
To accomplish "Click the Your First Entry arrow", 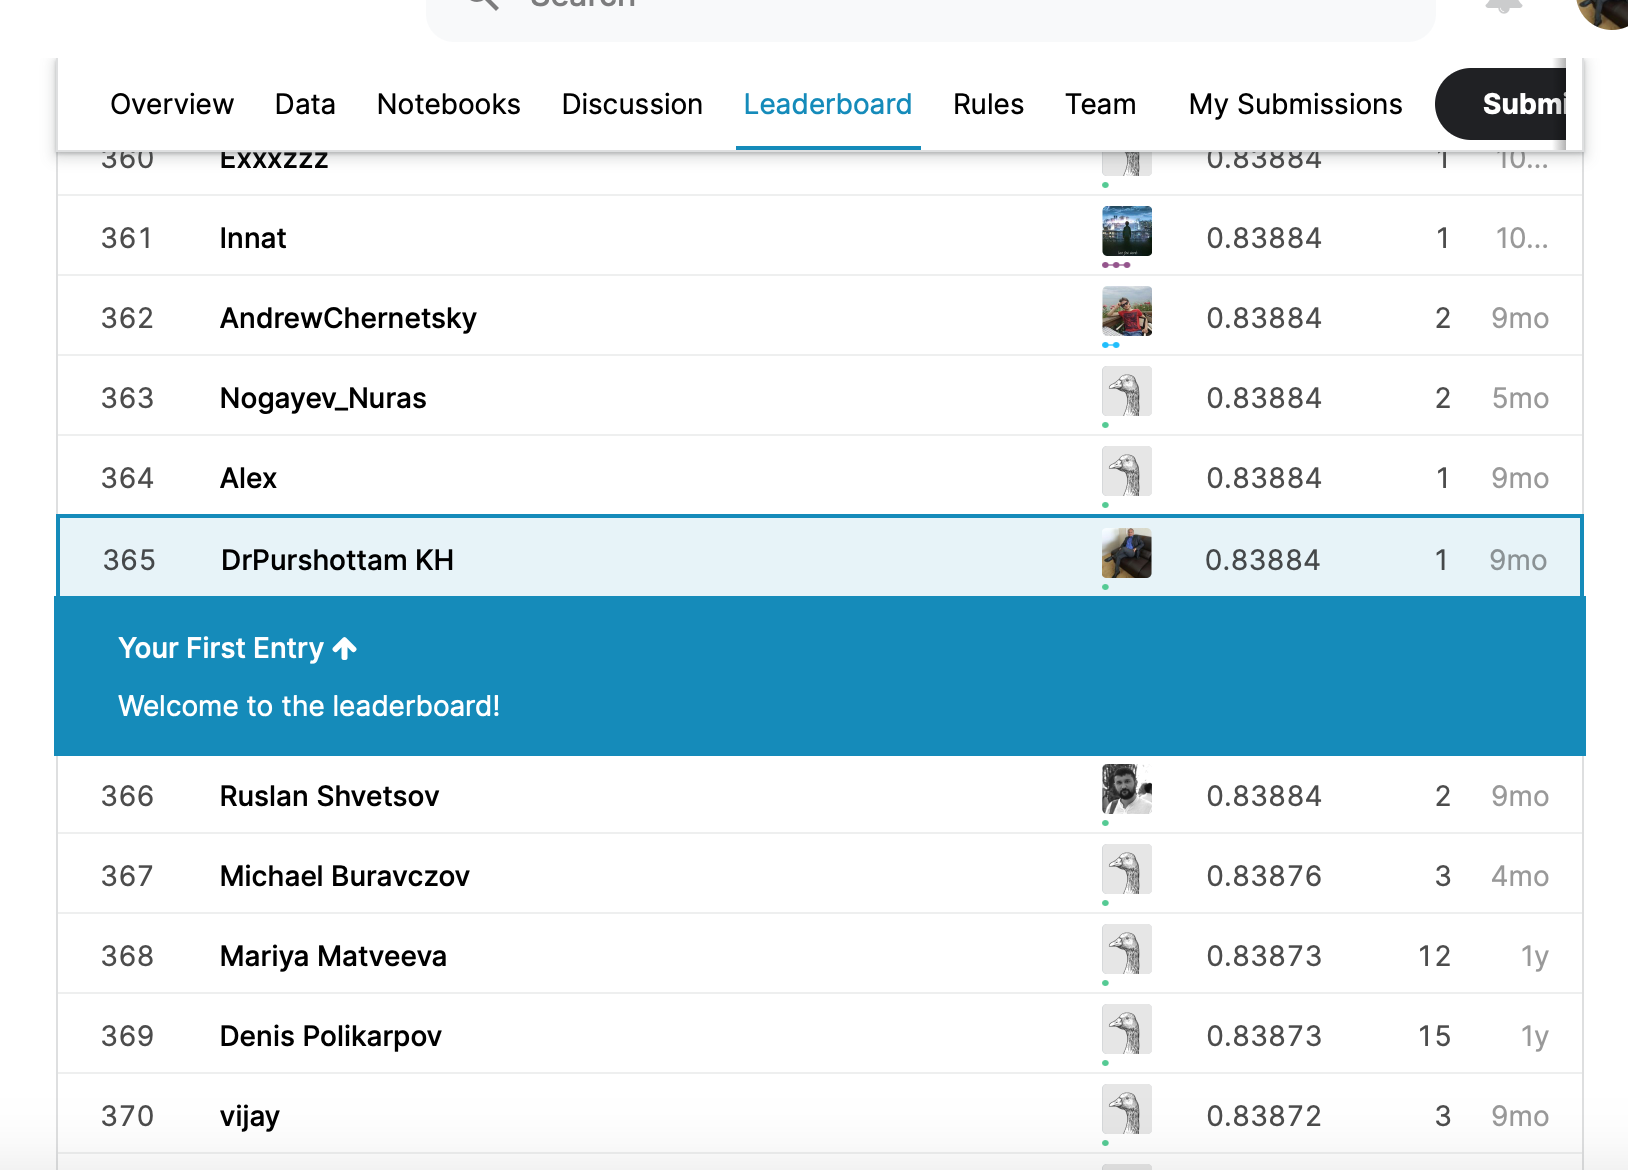I will [345, 649].
